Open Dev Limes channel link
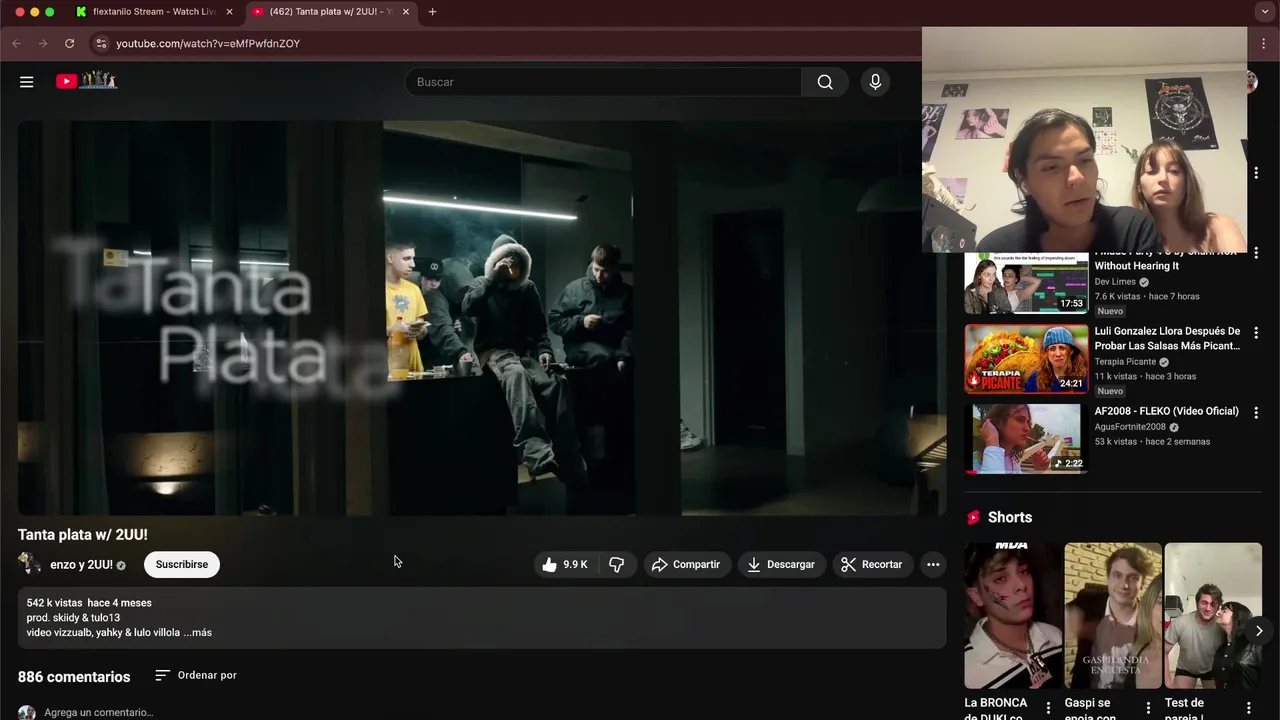The image size is (1280, 720). pyautogui.click(x=1115, y=282)
